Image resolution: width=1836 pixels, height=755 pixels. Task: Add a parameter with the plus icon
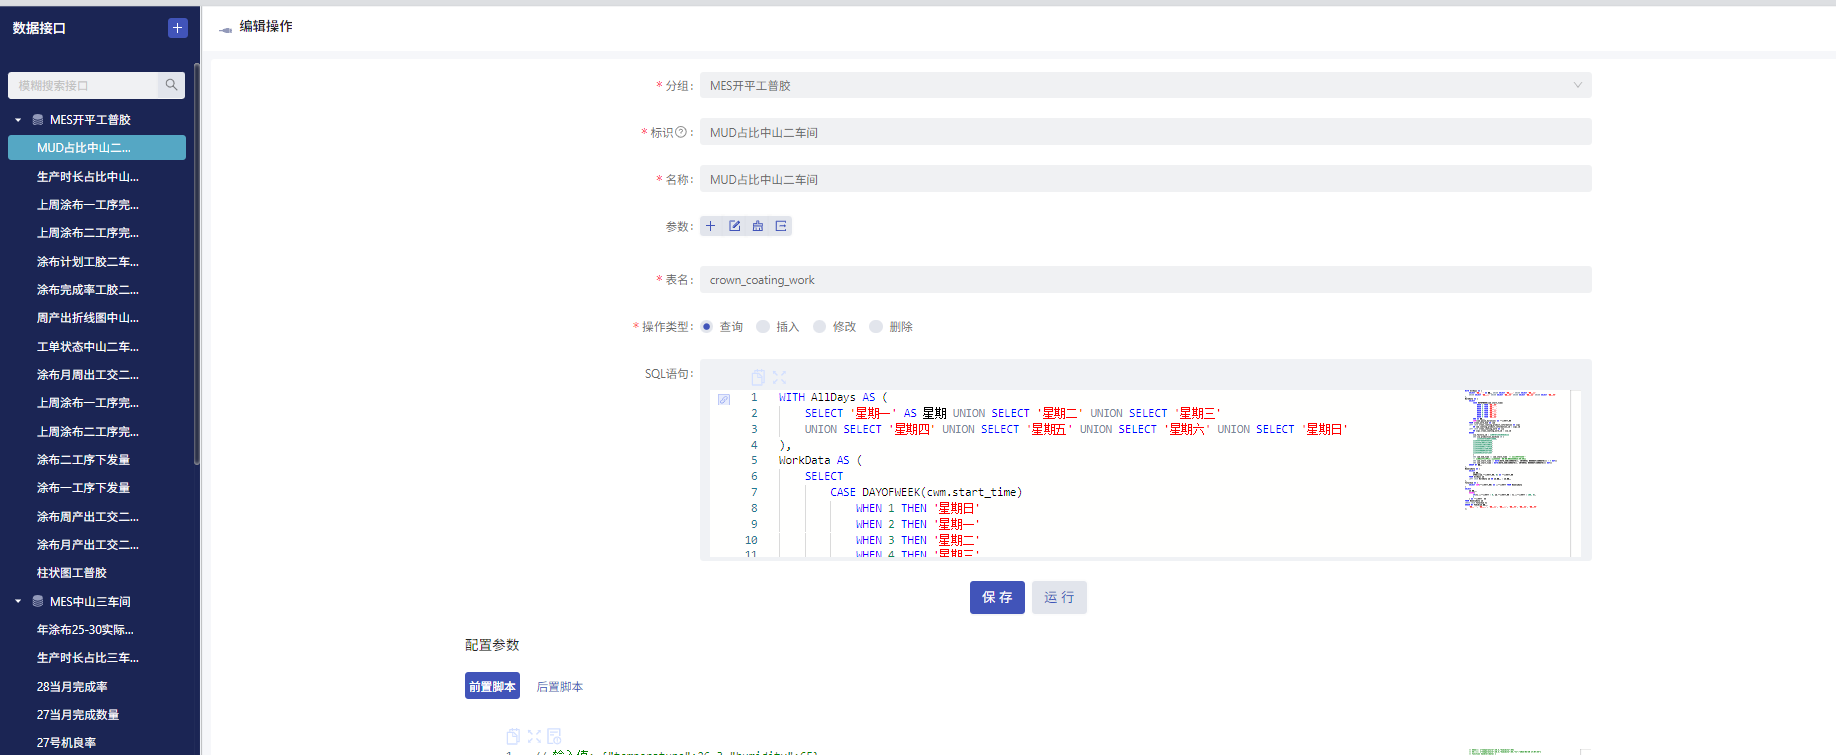[x=711, y=226]
